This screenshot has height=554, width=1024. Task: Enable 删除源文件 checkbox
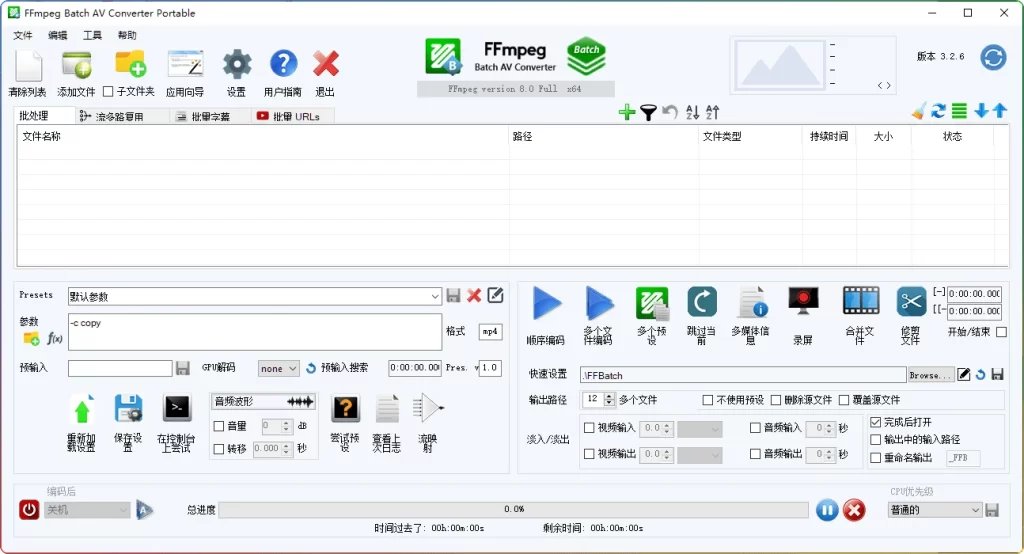click(x=776, y=400)
